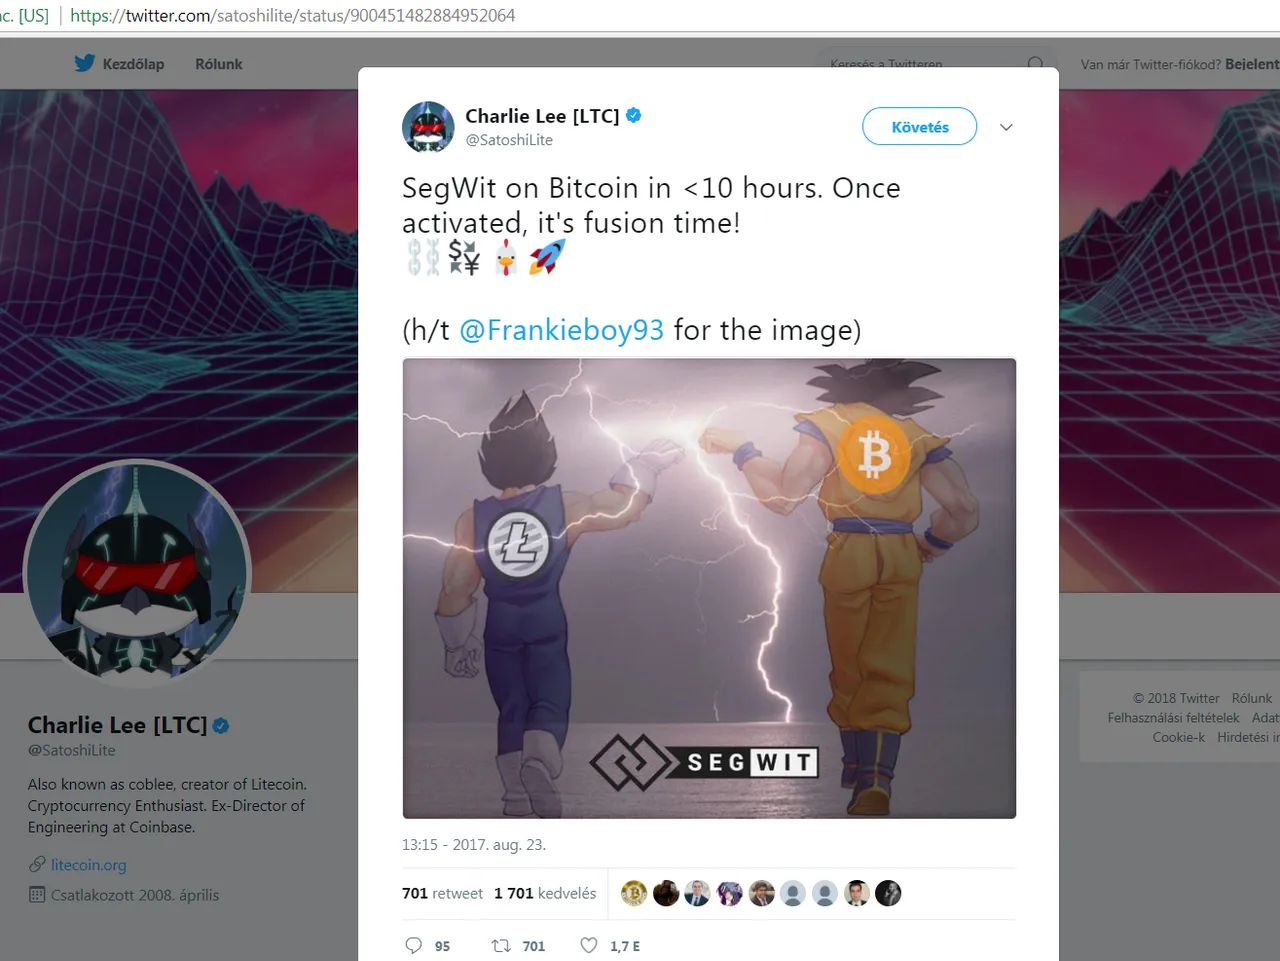Click the Követés follow button
Image resolution: width=1280 pixels, height=961 pixels.
(920, 127)
